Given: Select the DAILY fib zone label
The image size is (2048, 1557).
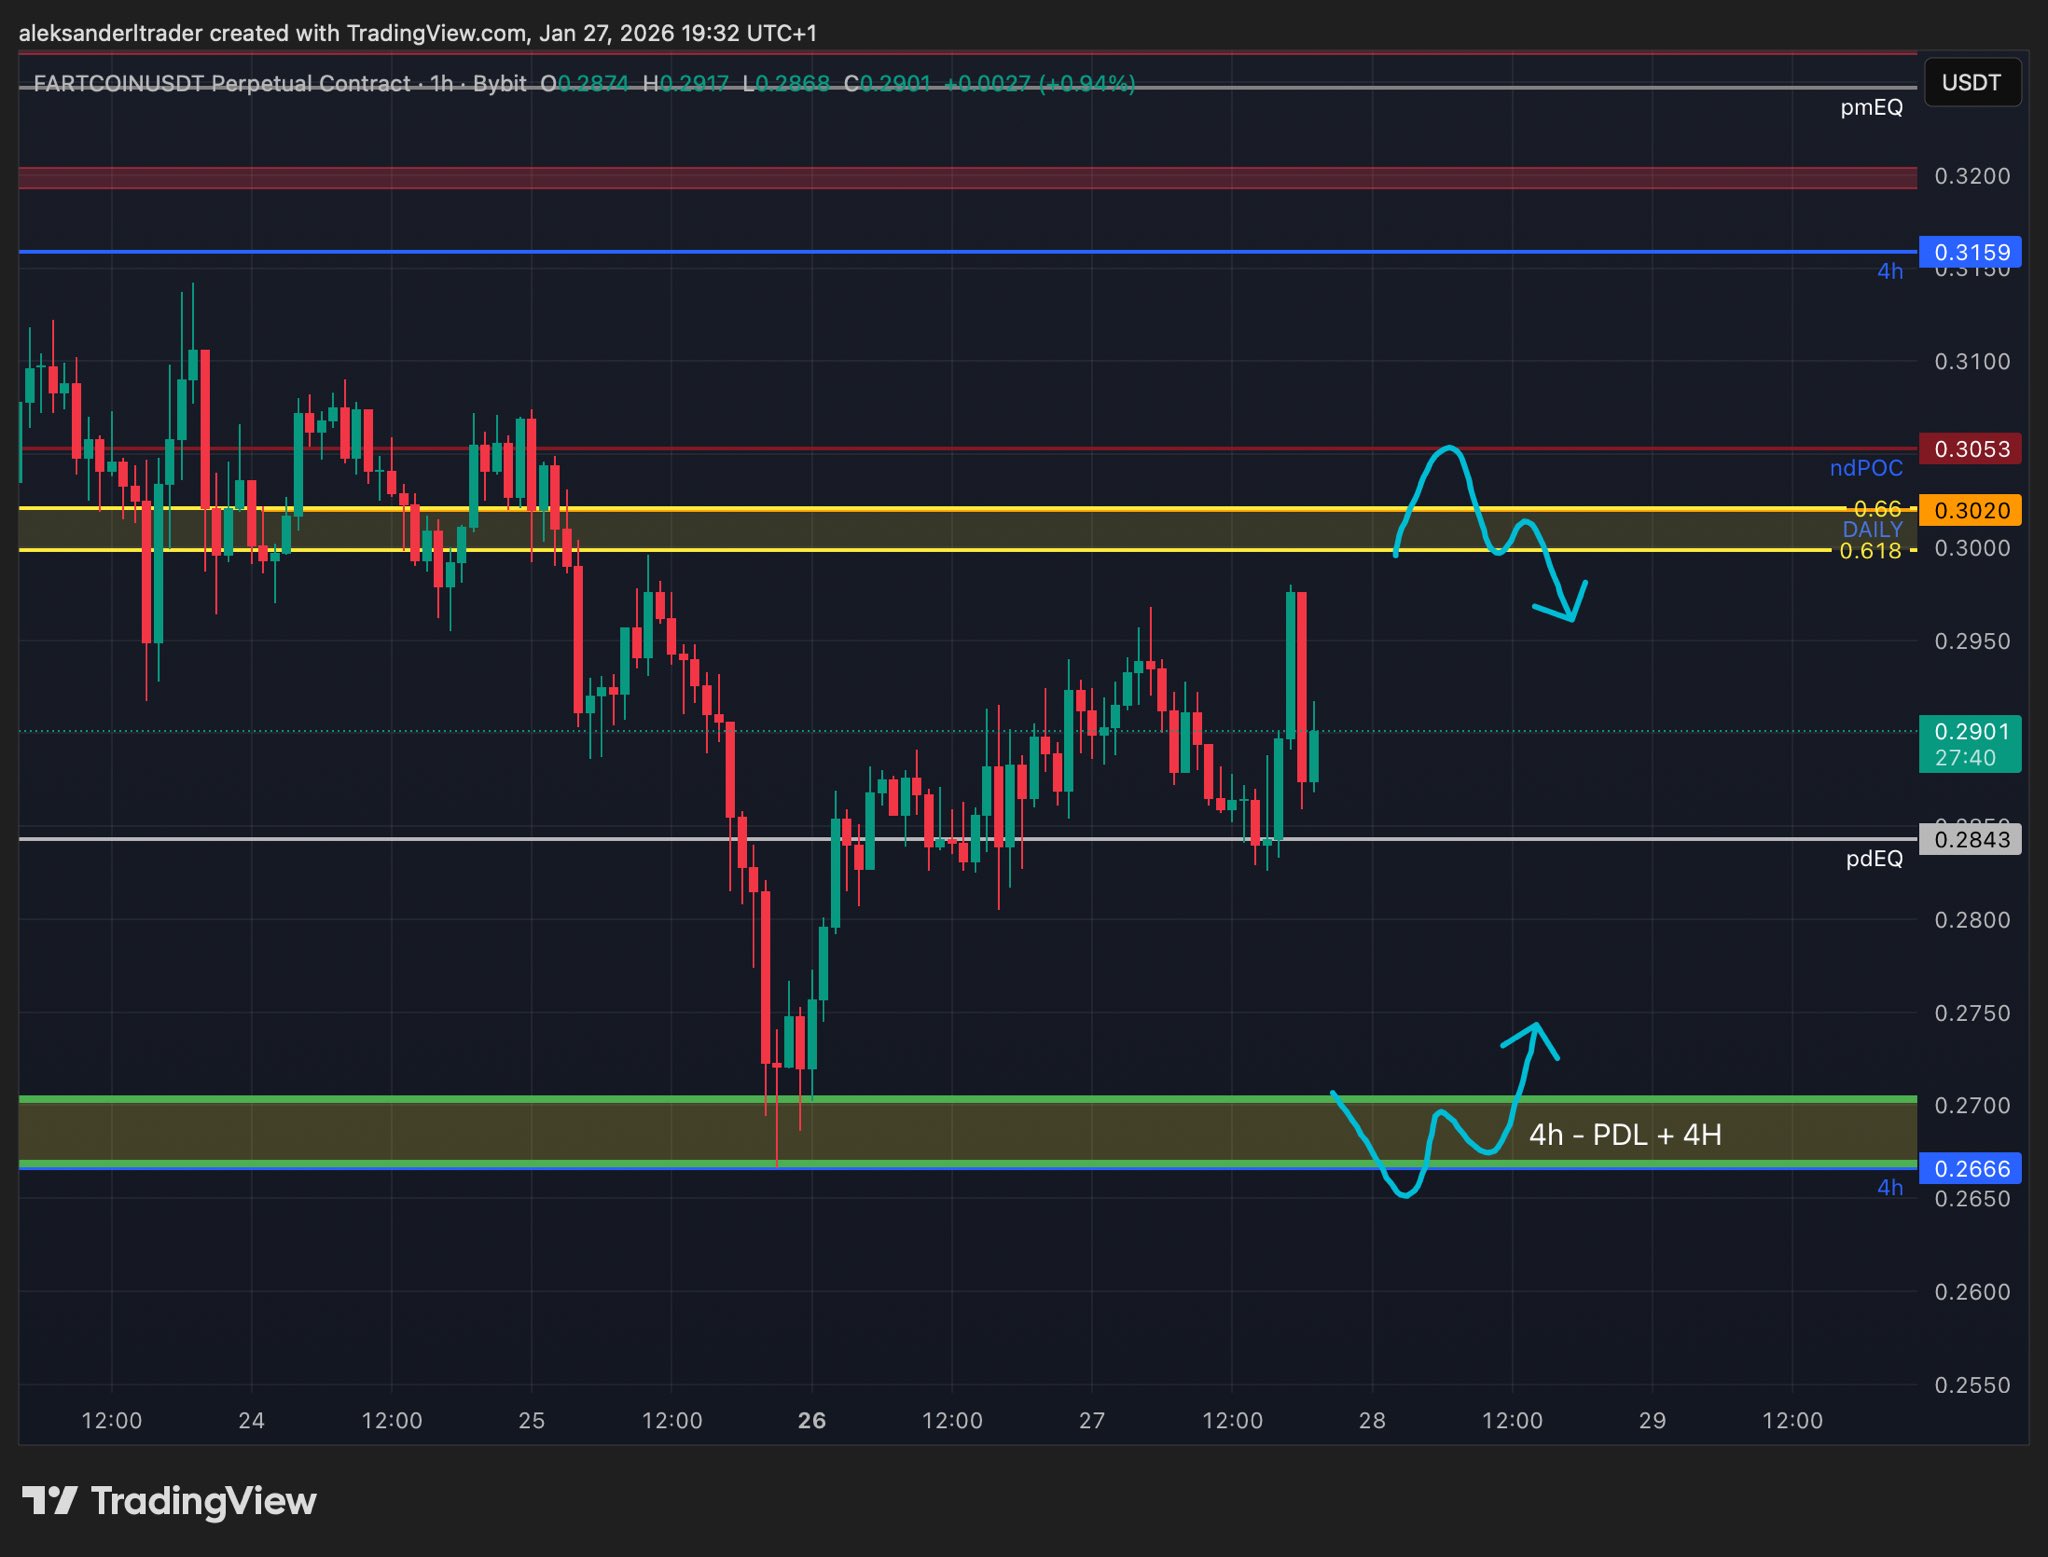Looking at the screenshot, I should click(x=1872, y=530).
